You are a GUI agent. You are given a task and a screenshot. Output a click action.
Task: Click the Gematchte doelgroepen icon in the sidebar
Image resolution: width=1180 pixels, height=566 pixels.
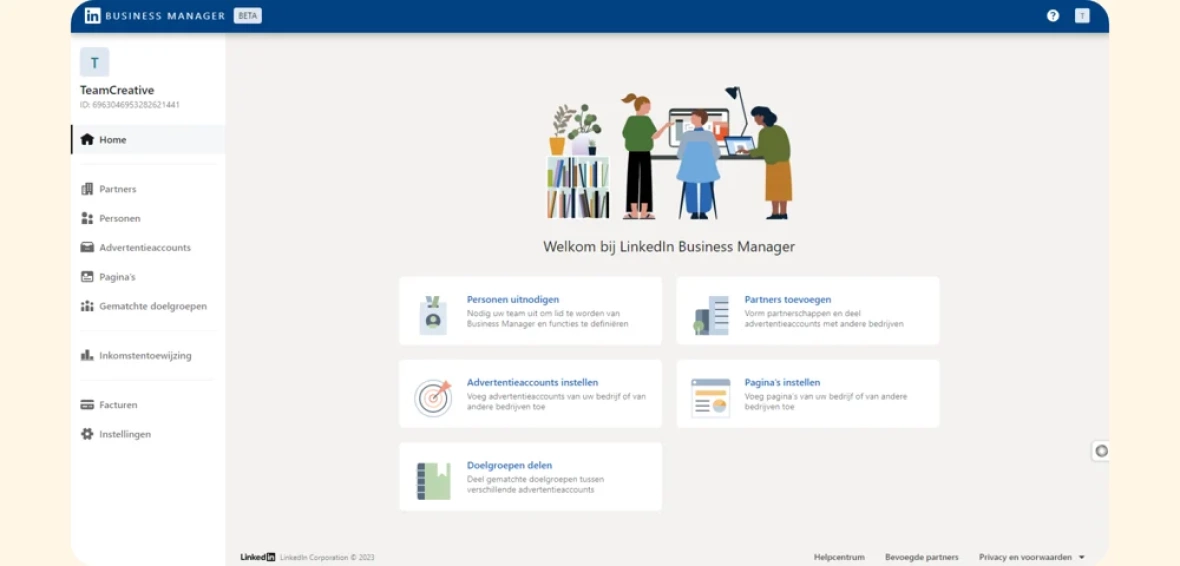coord(87,306)
